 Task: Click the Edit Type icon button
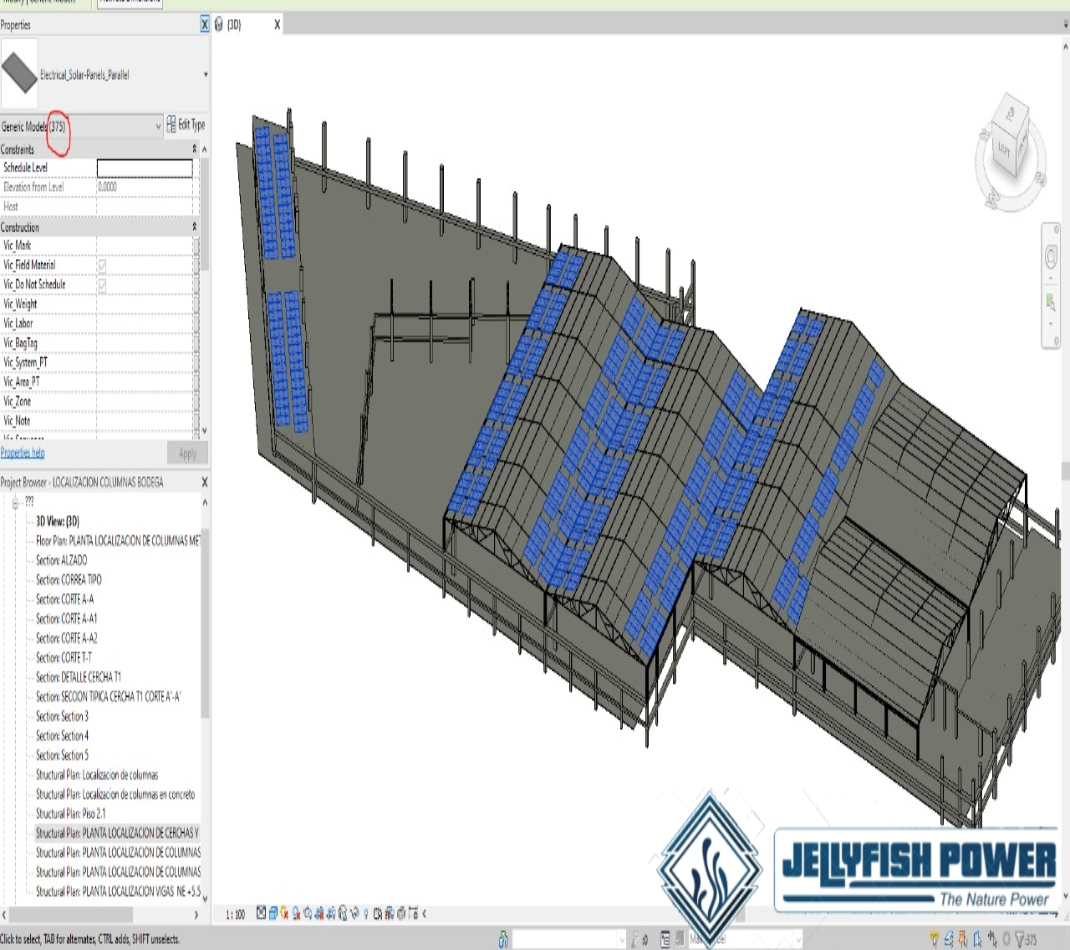(186, 125)
